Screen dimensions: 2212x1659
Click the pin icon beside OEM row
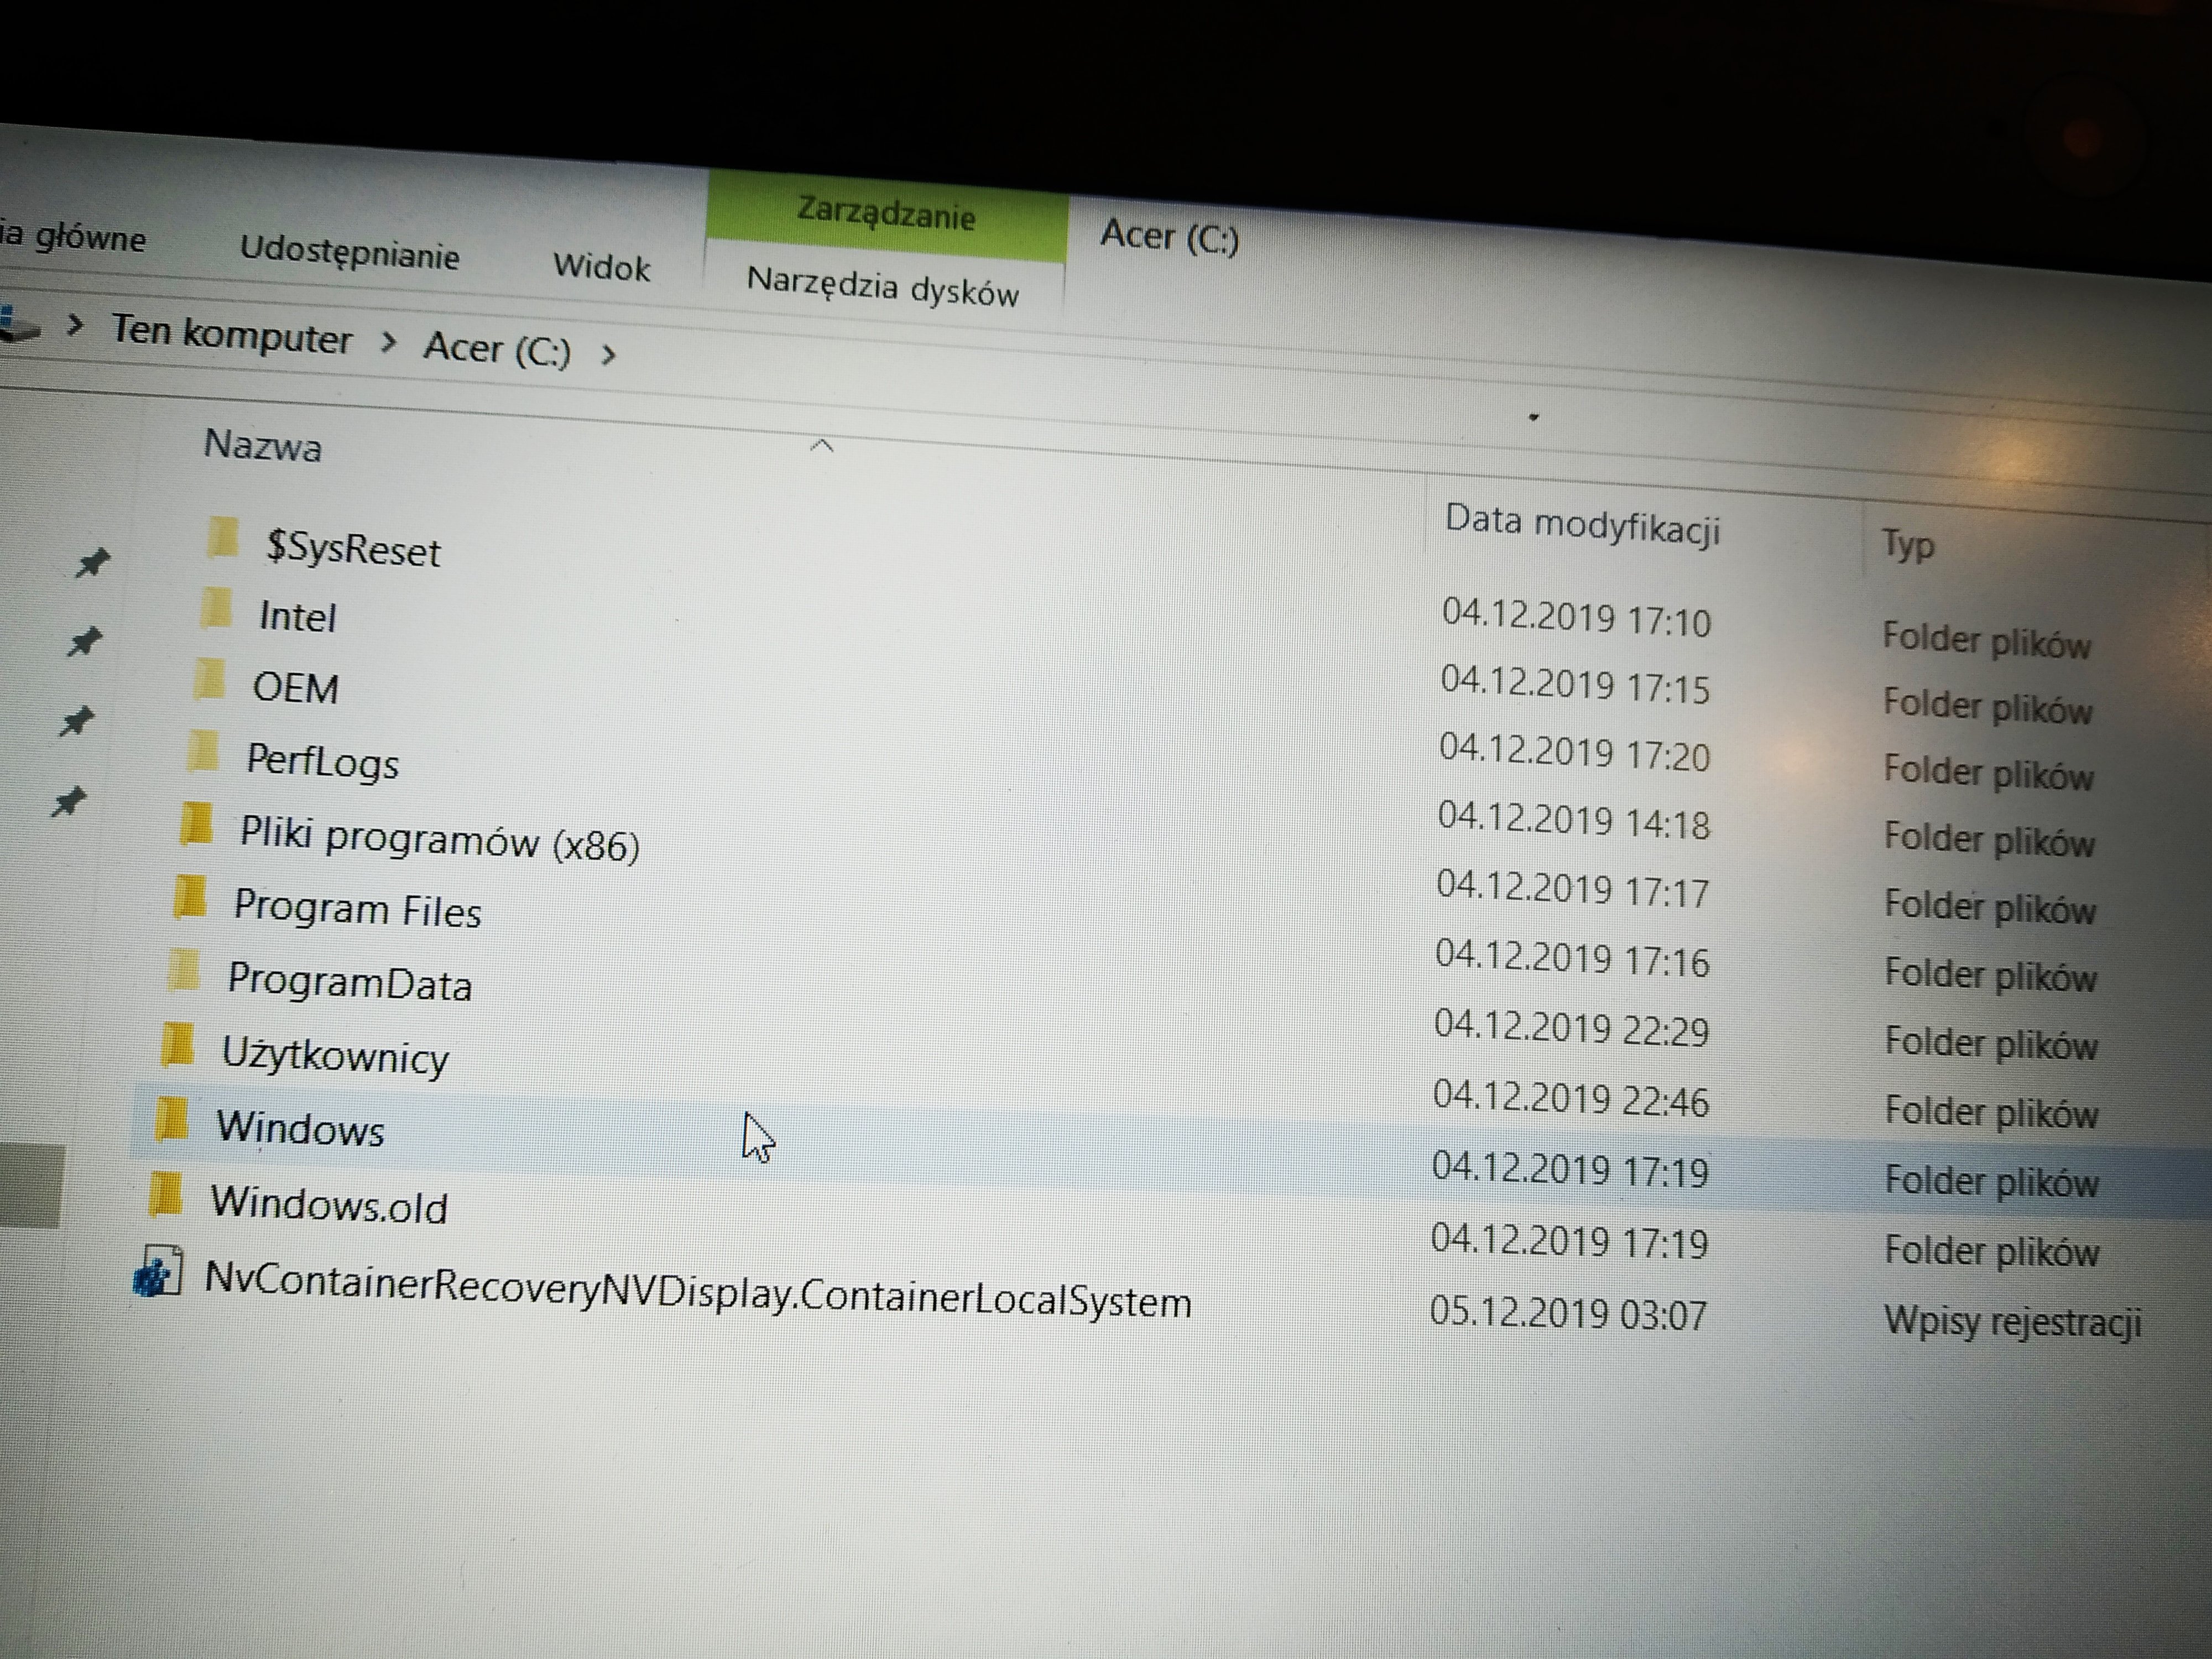click(76, 720)
